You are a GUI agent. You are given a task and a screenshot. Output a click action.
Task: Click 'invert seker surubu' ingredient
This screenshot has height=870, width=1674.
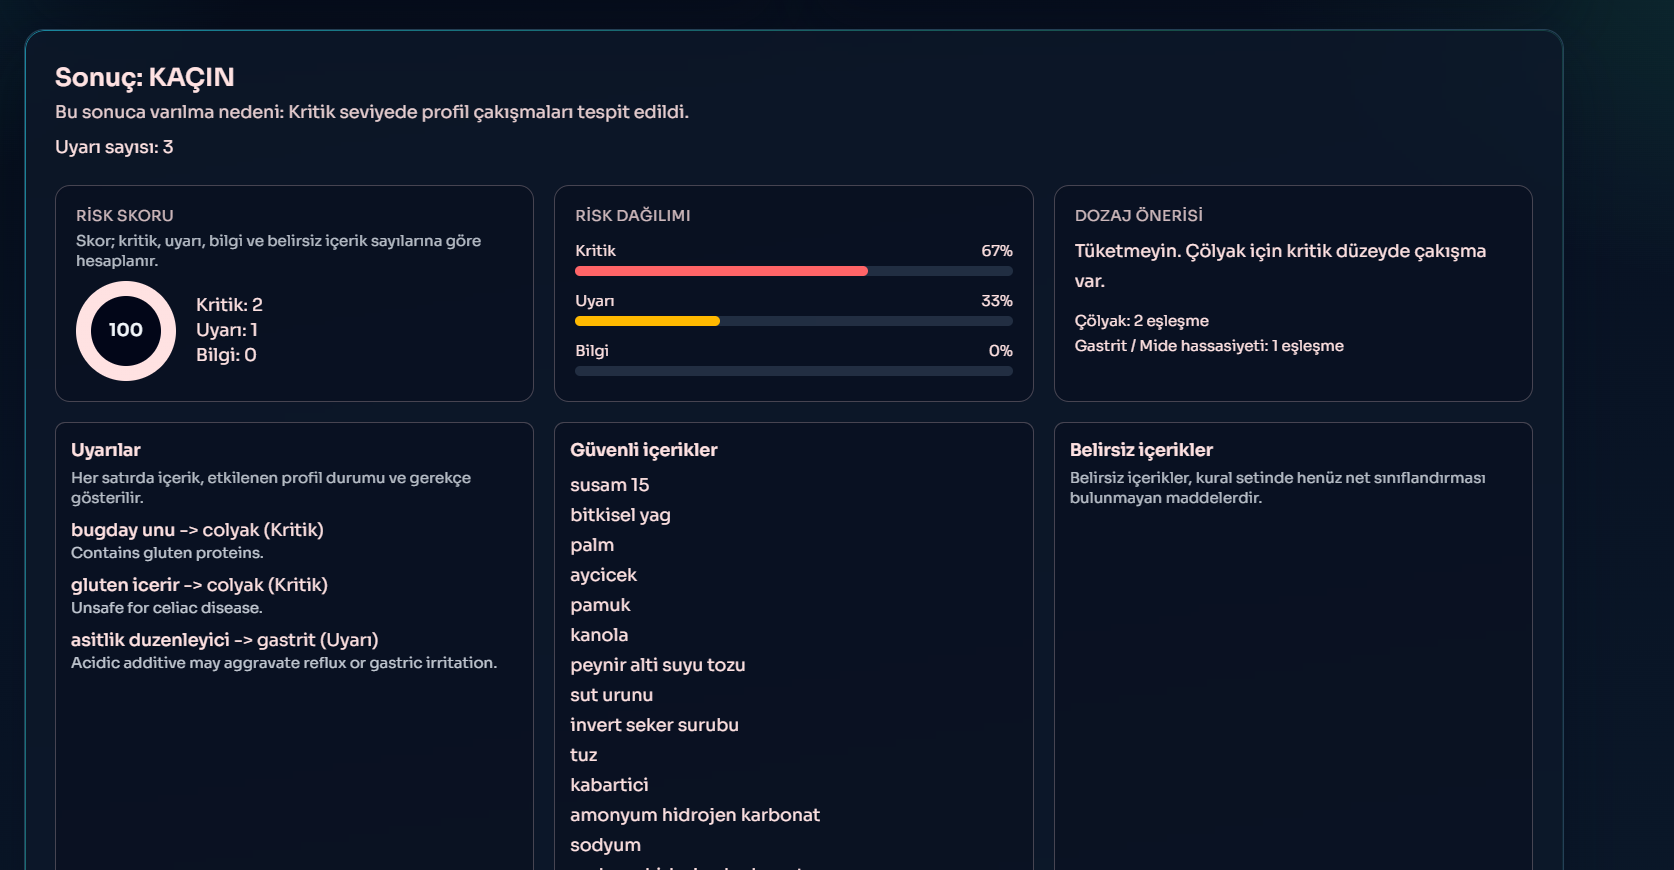pyautogui.click(x=654, y=725)
